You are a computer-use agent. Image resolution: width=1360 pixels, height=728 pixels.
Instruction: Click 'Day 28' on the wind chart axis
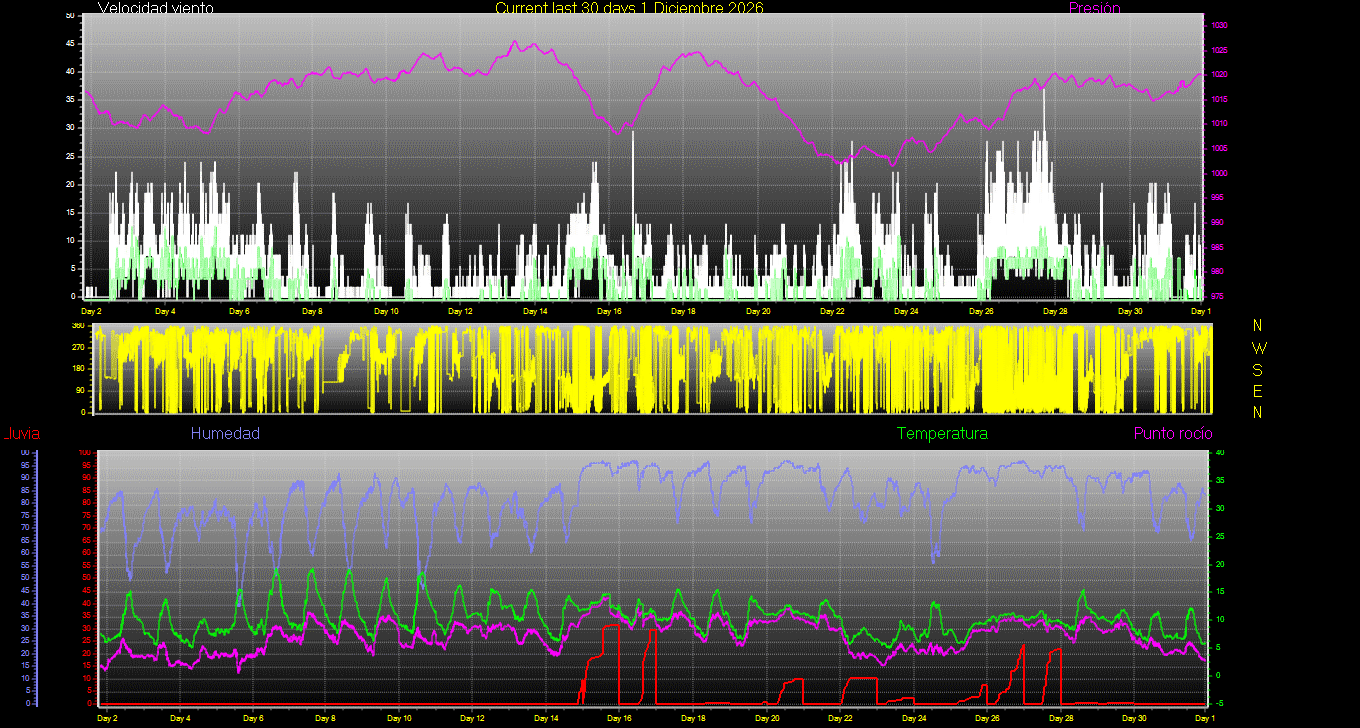point(1055,311)
